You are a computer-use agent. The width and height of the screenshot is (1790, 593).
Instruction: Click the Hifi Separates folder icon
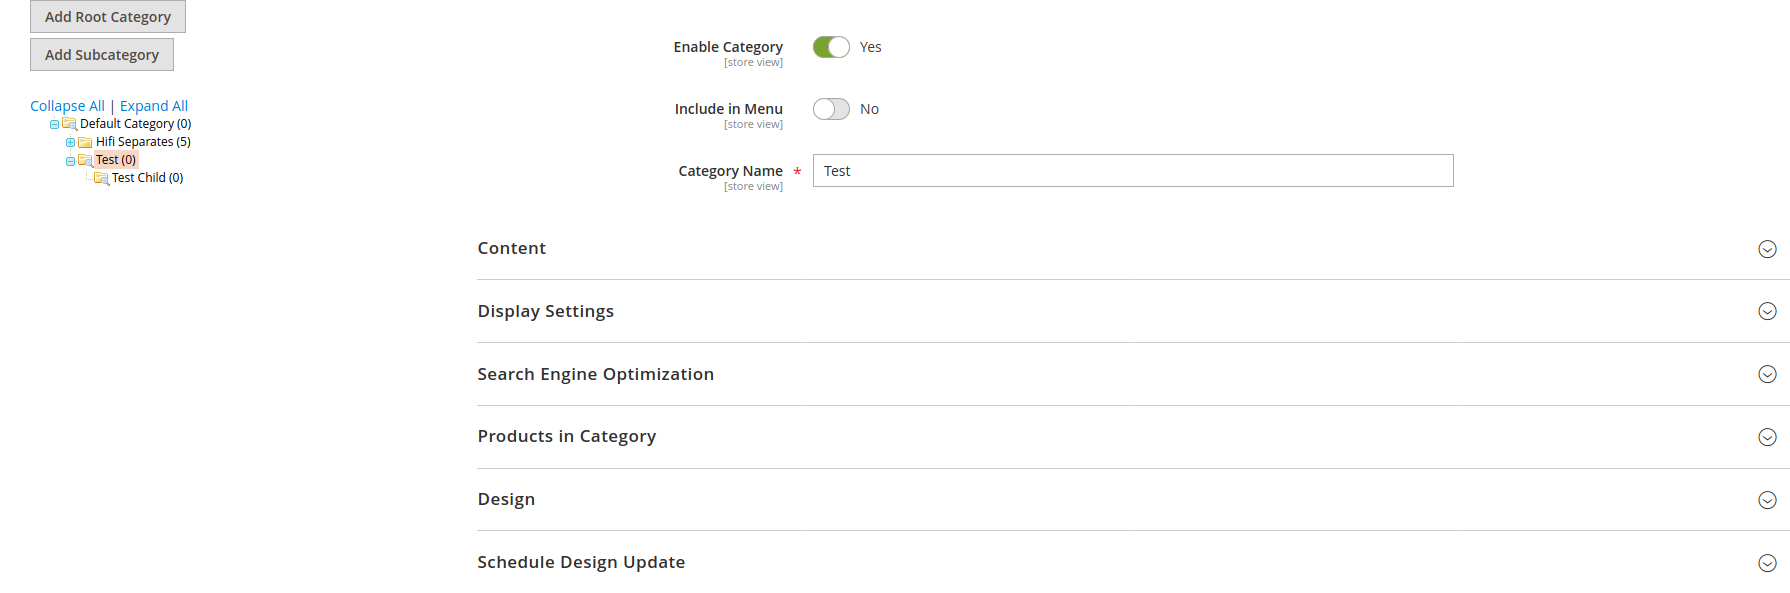click(x=84, y=141)
